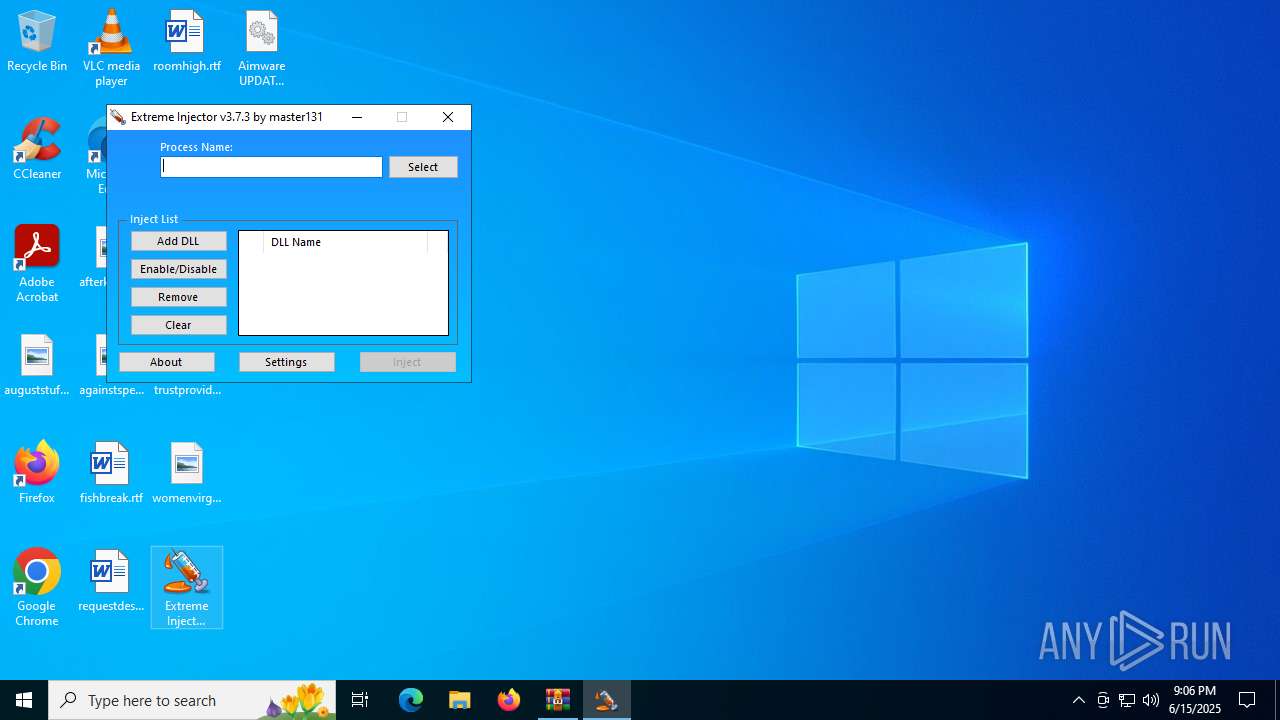1280x720 pixels.
Task: Open the Recycle Bin desktop icon
Action: coord(37,42)
